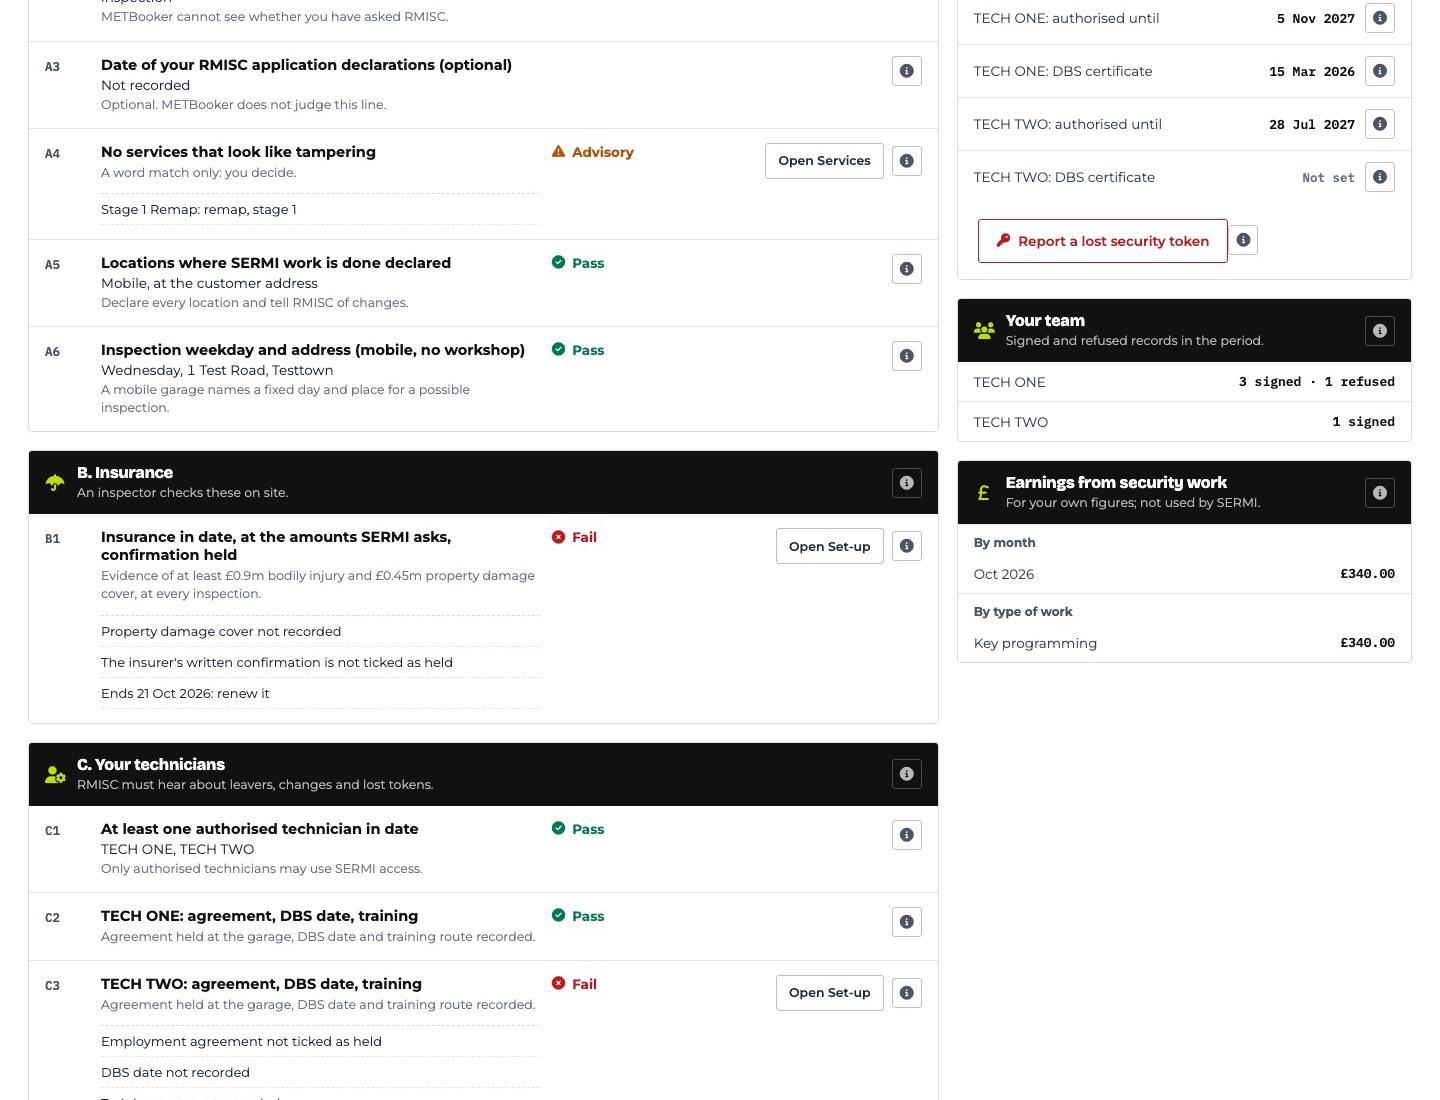Screen dimensions: 1440x1100
Task: Open info for A6 inspection weekday and address
Action: (907, 356)
